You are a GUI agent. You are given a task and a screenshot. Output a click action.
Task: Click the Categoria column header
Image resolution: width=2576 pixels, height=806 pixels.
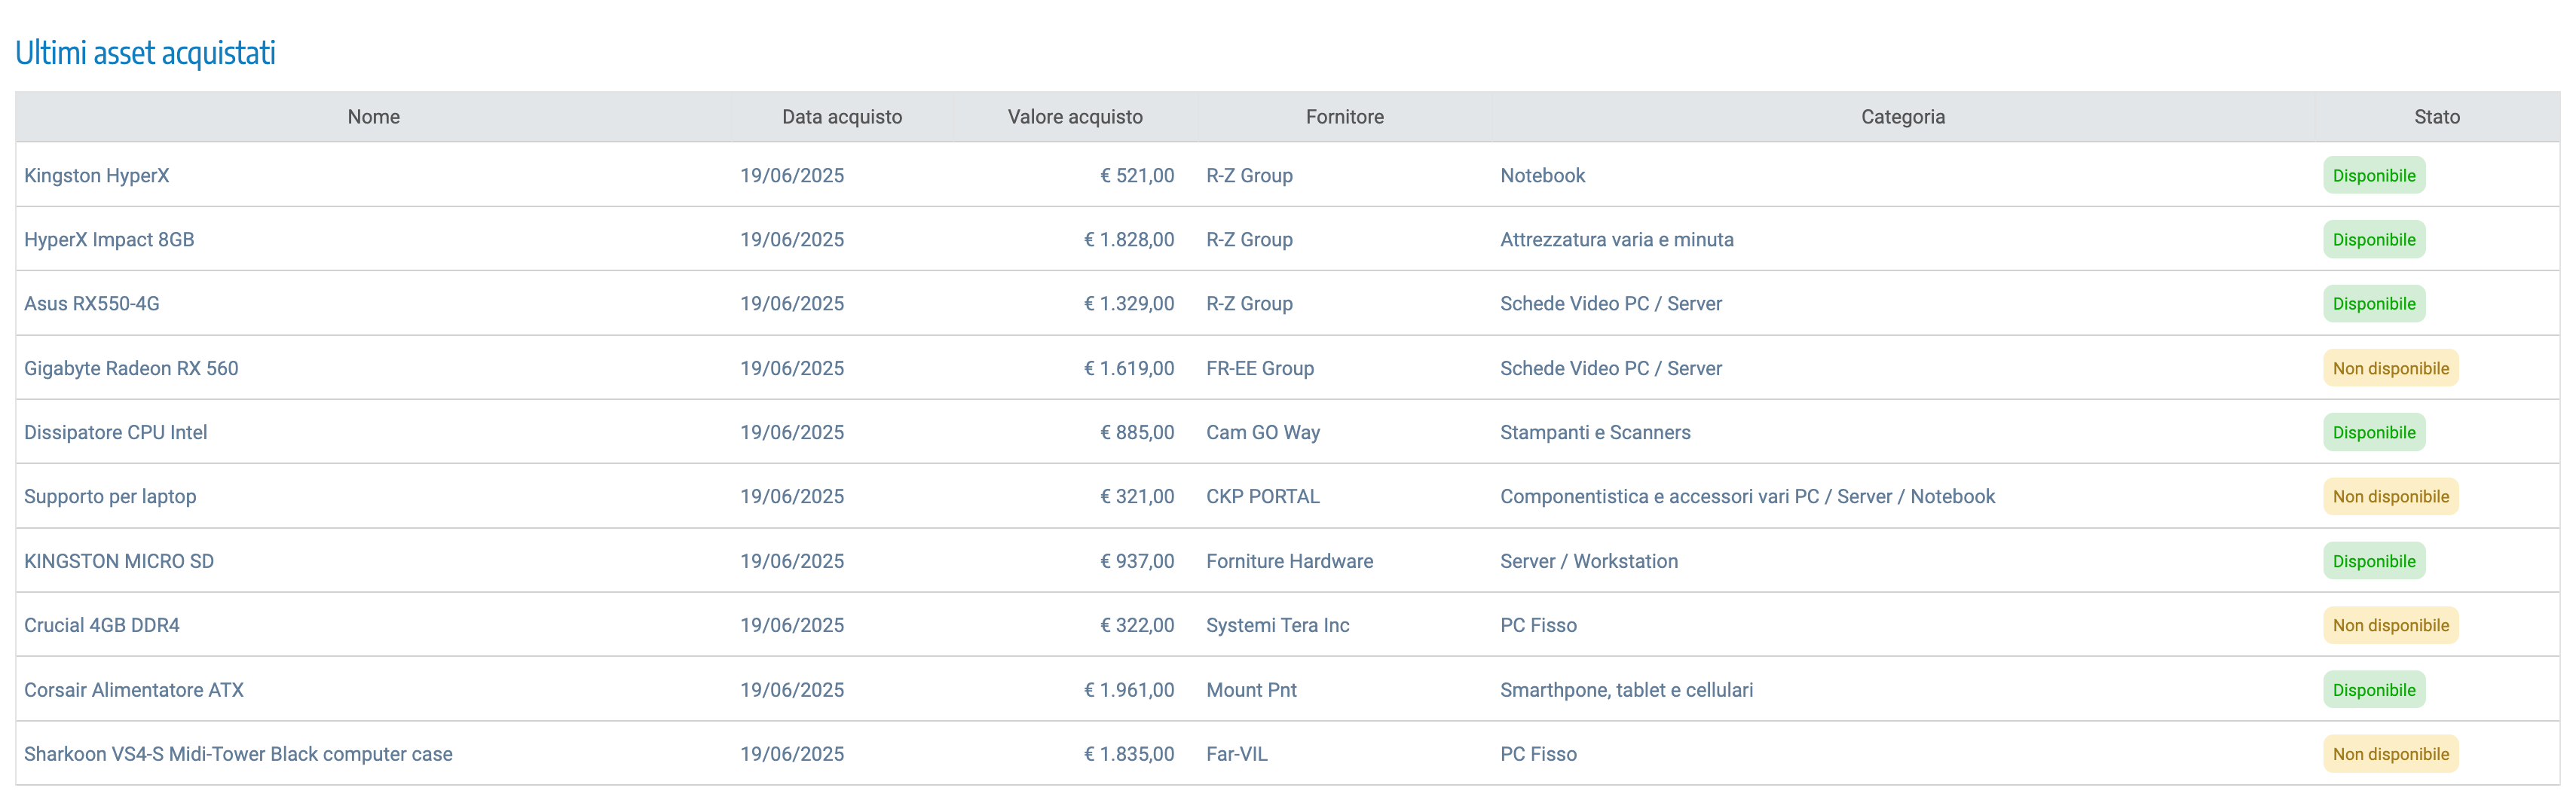(x=1902, y=117)
